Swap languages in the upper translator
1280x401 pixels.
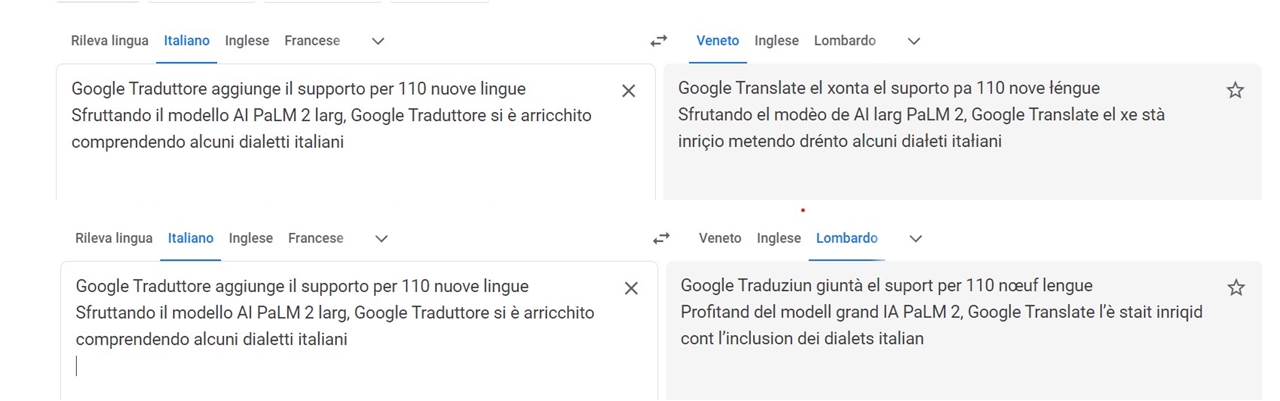pos(658,41)
